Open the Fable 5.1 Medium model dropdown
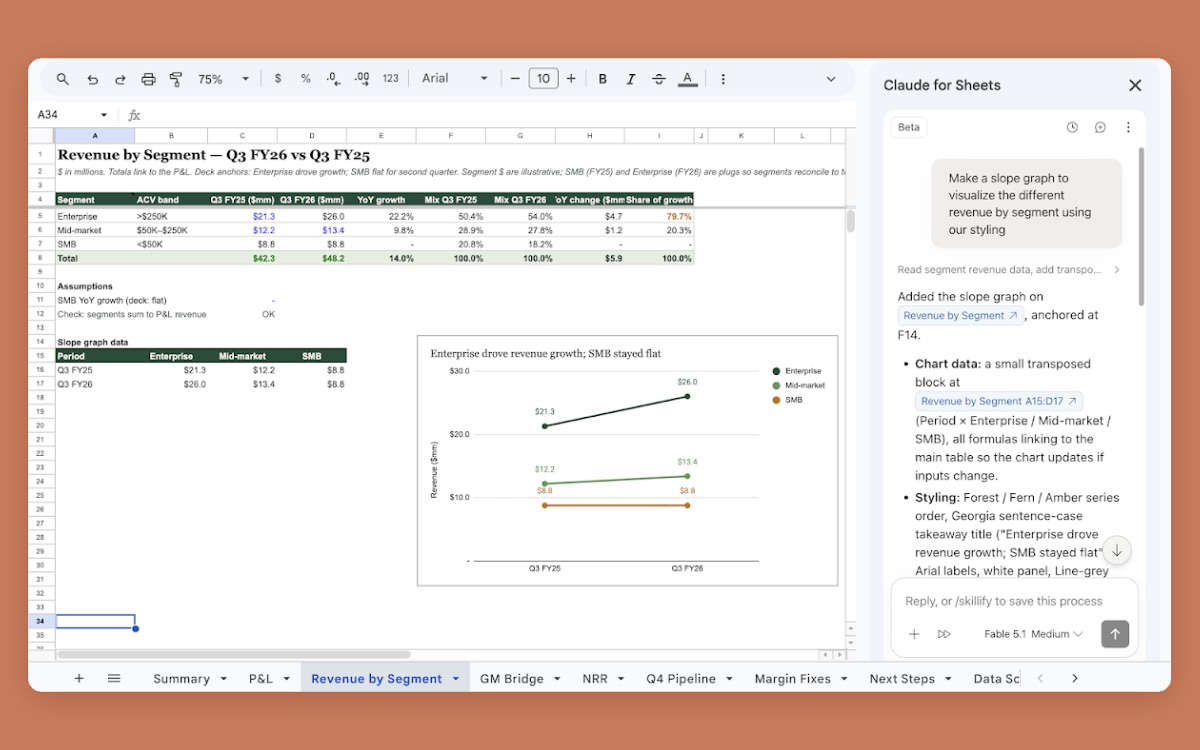The image size is (1200, 750). [1034, 634]
